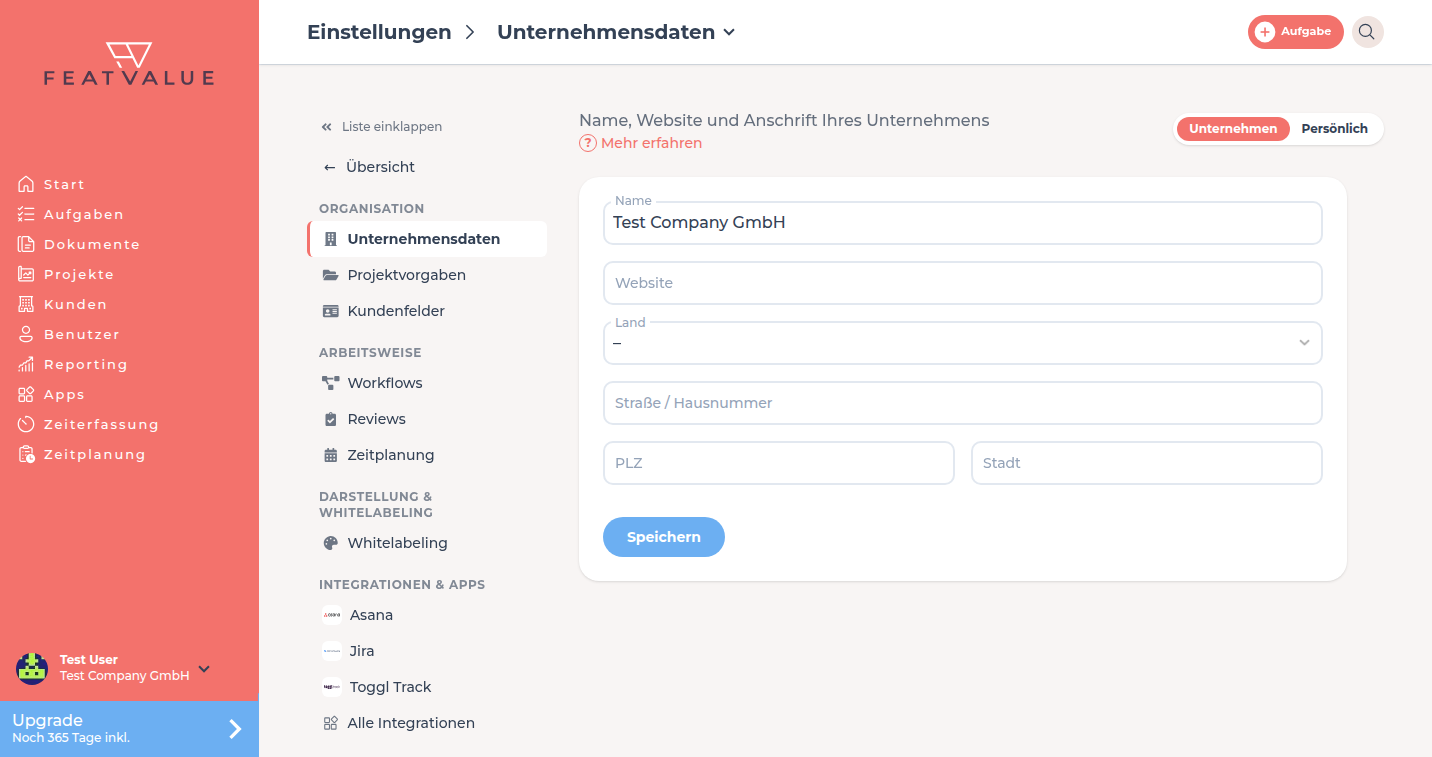The width and height of the screenshot is (1432, 757).
Task: Open Aufgaben checklist icon in sidebar
Action: [26, 214]
